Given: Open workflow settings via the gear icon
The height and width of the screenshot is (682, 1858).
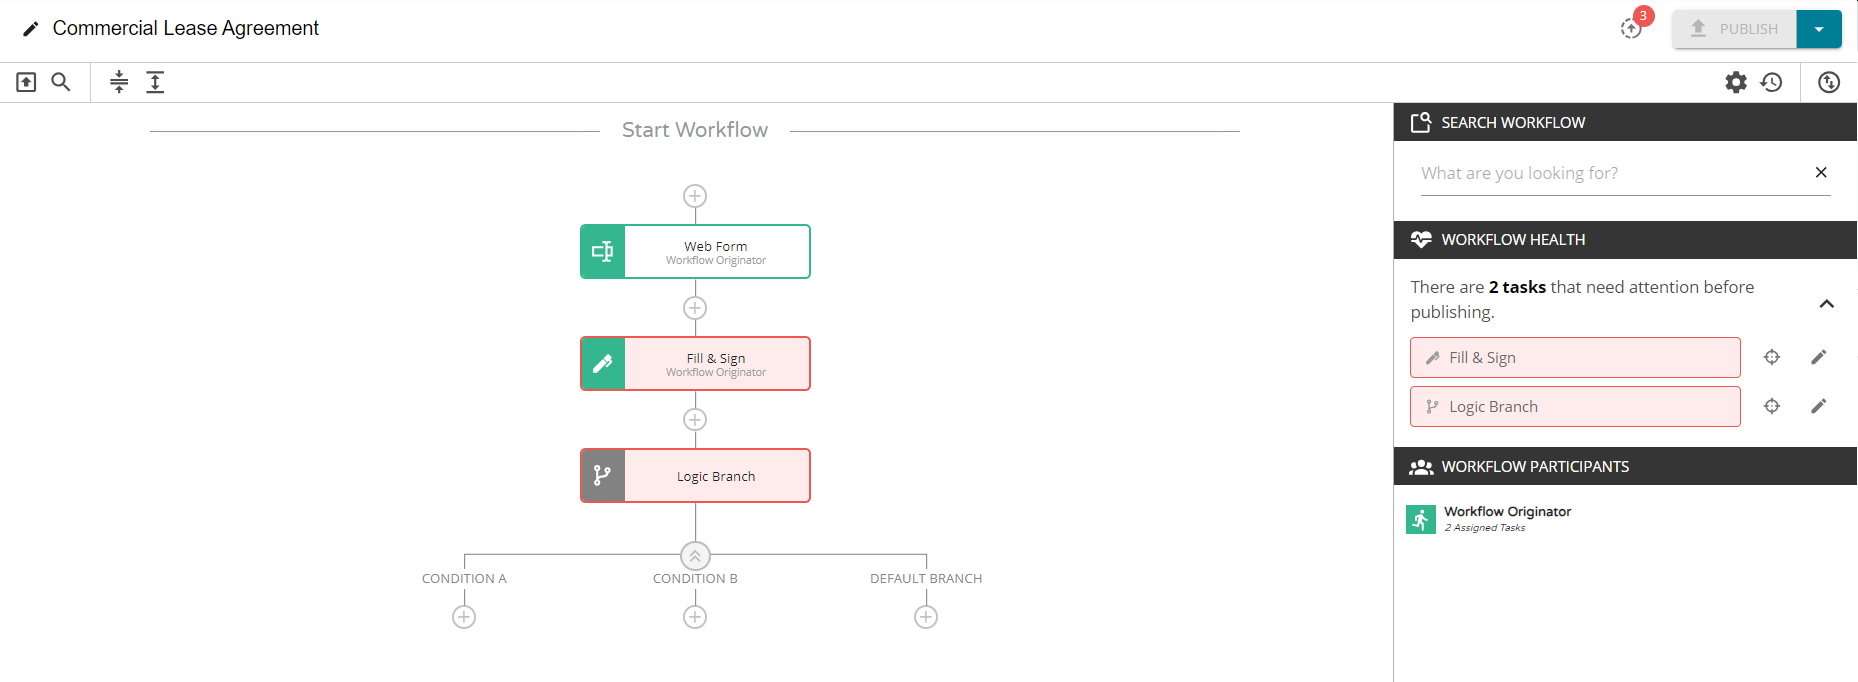Looking at the screenshot, I should [x=1736, y=82].
